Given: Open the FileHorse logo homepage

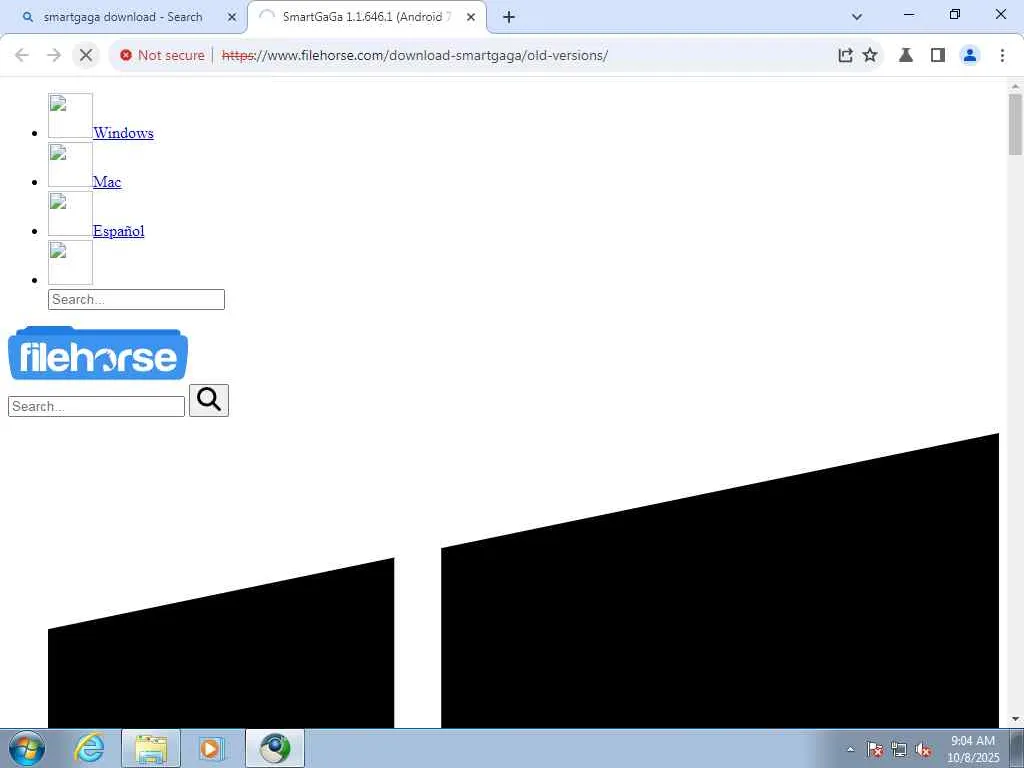Looking at the screenshot, I should [98, 353].
